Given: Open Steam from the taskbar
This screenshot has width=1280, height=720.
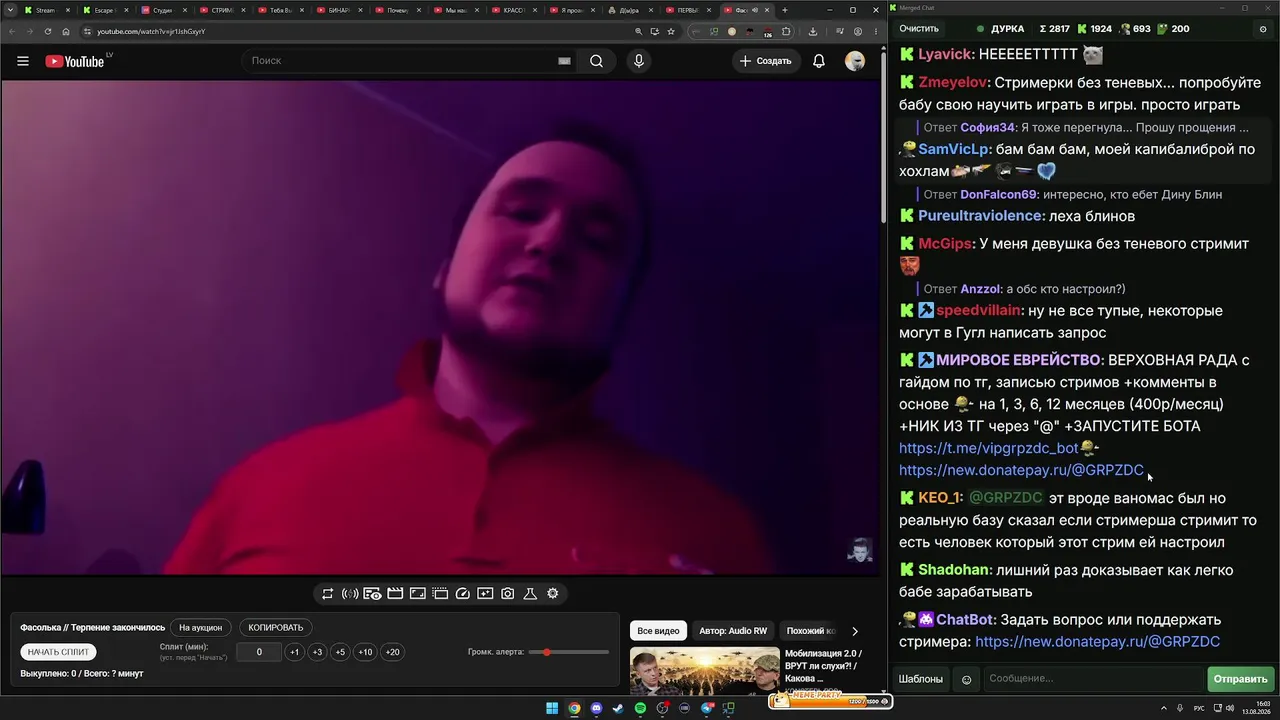Looking at the screenshot, I should [618, 708].
